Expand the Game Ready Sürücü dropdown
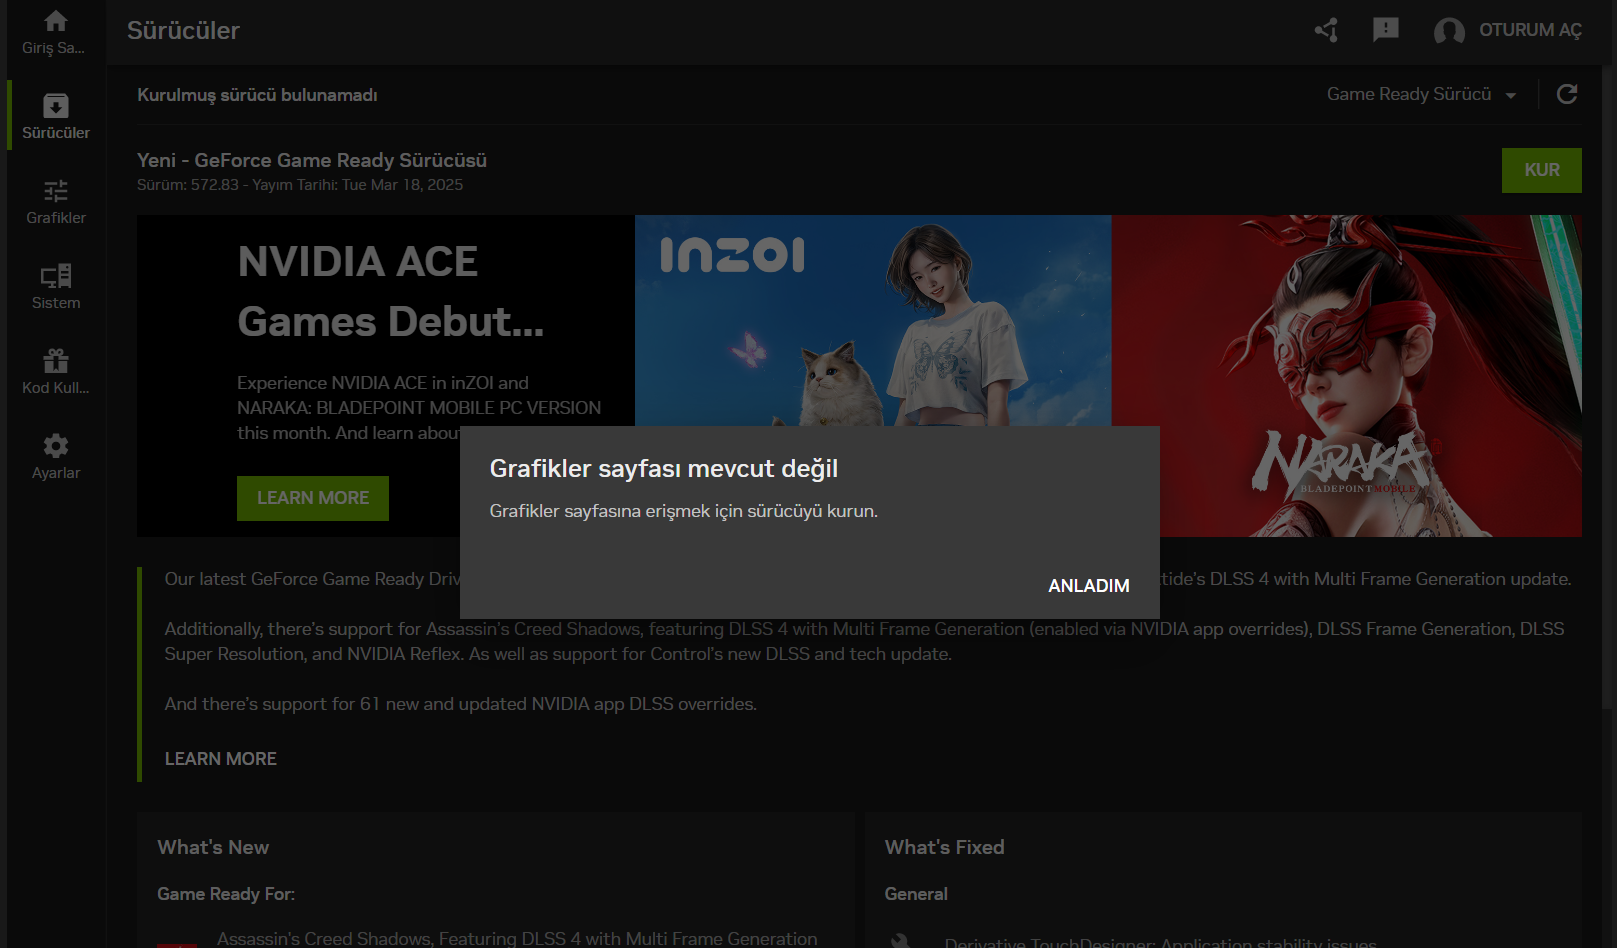The image size is (1617, 948). 1421,94
